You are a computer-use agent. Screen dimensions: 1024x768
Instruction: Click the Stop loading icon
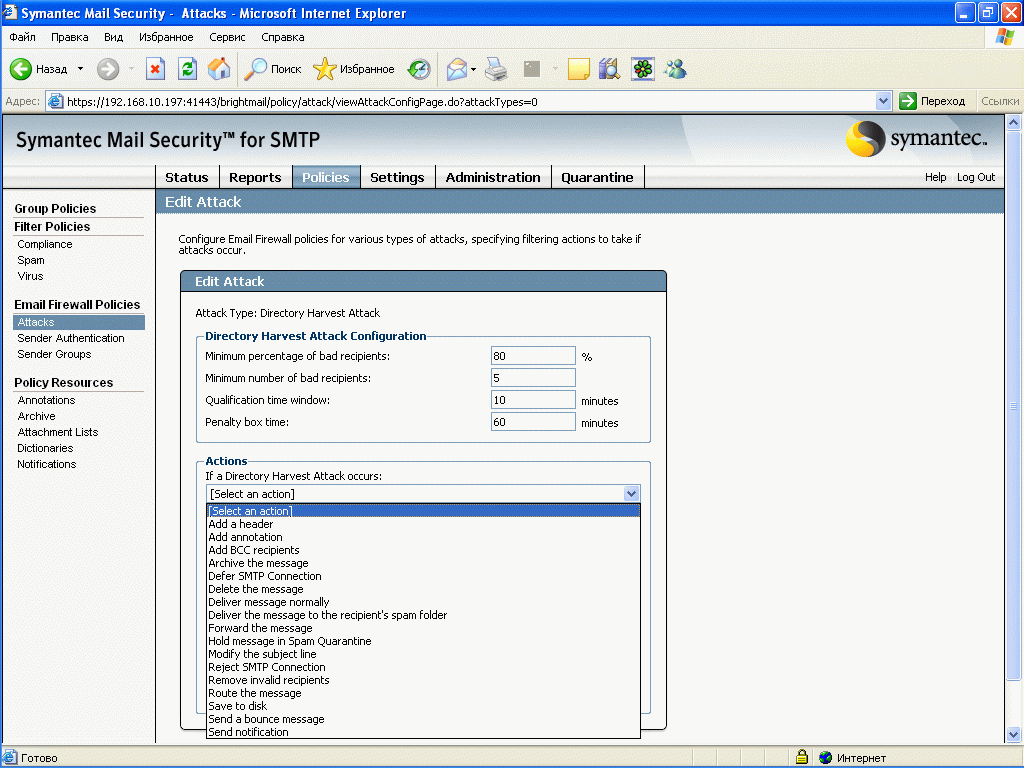[155, 69]
